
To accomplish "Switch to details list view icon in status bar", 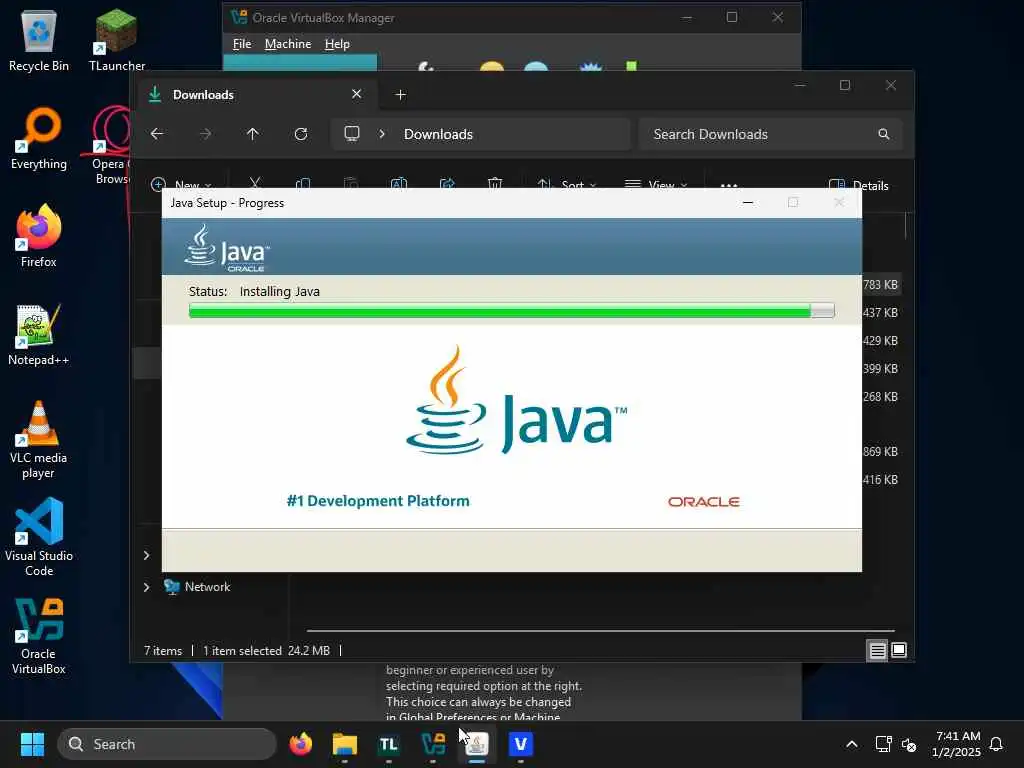I will click(x=877, y=650).
